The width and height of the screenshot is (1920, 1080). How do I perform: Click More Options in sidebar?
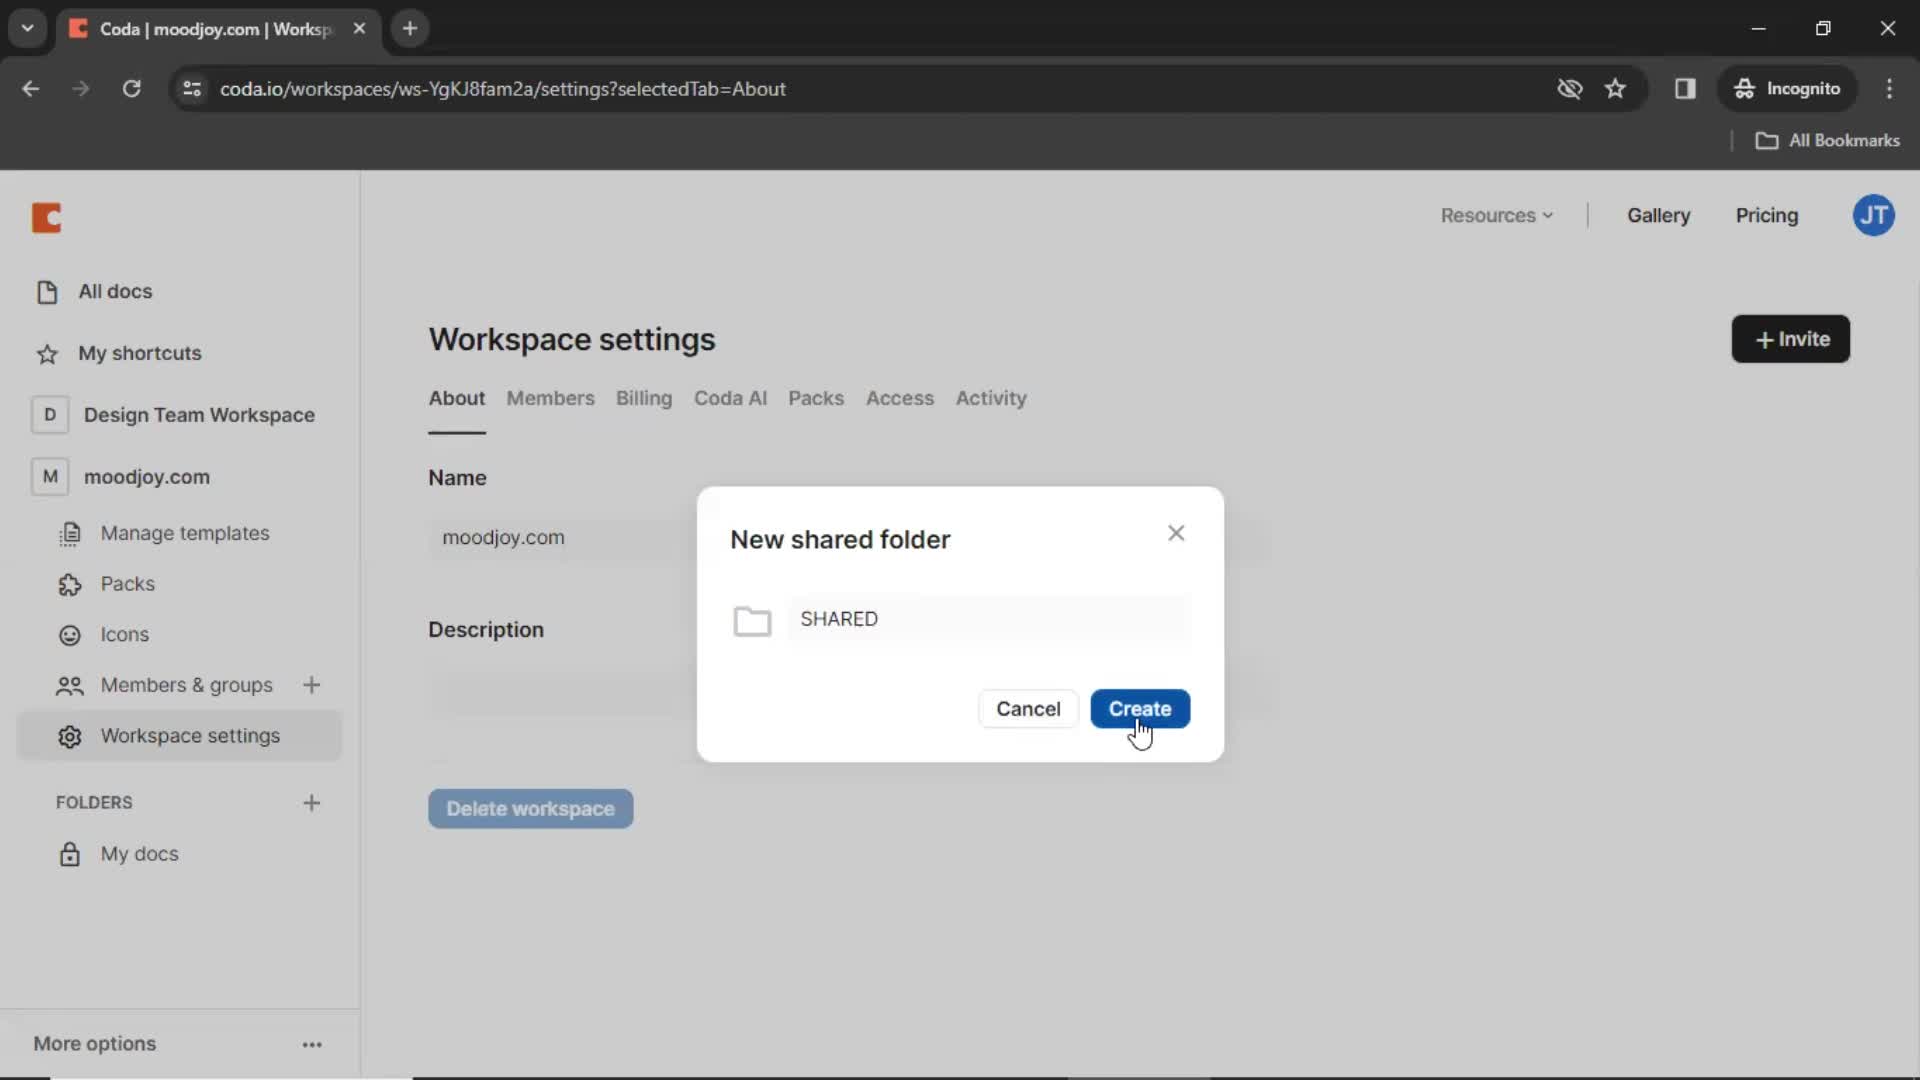(x=94, y=1043)
